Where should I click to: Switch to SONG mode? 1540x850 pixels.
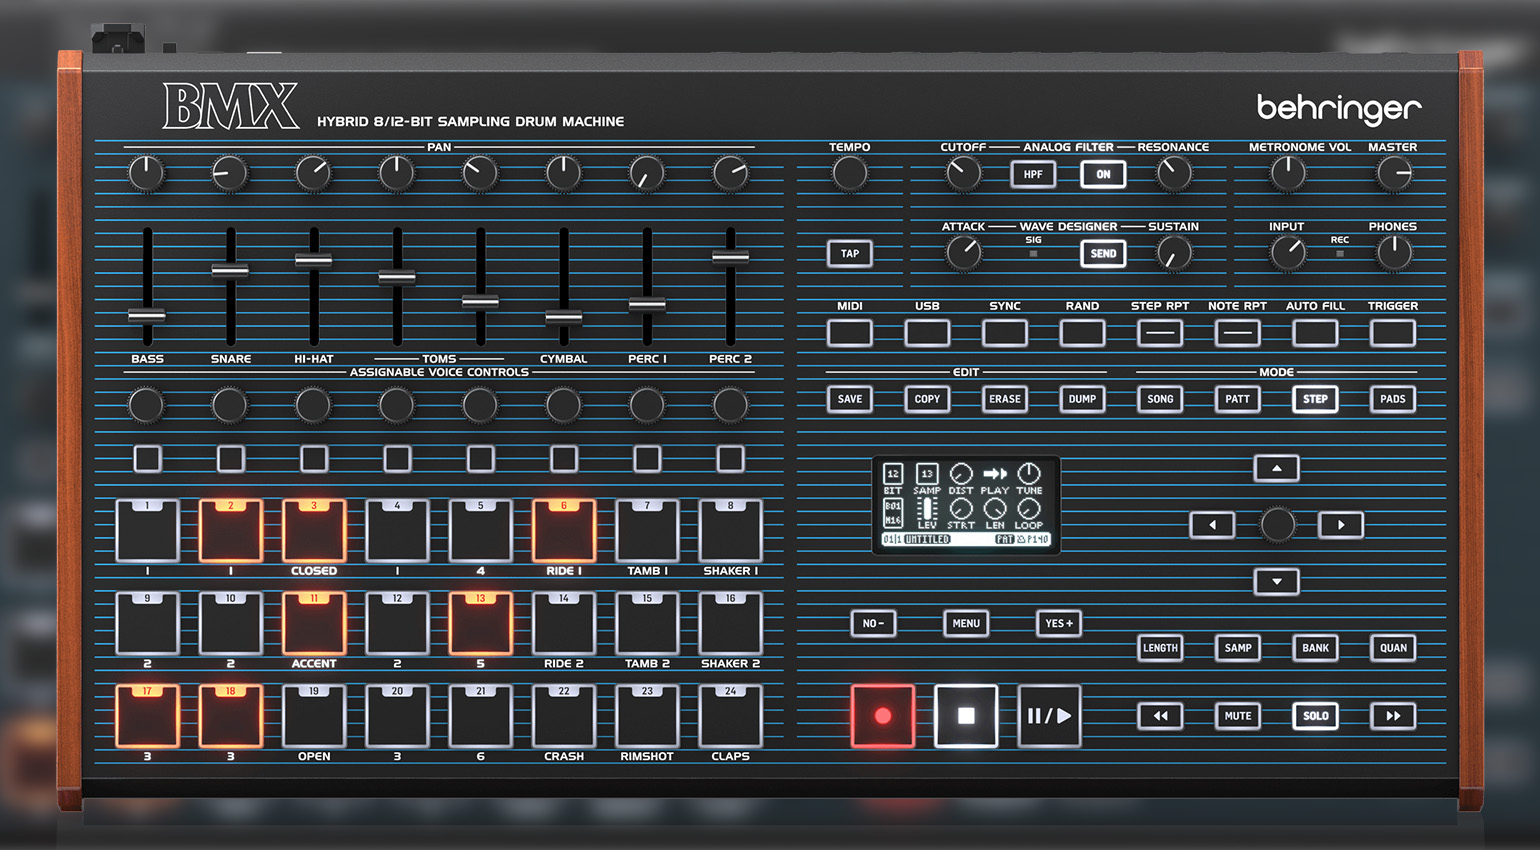pyautogui.click(x=1160, y=399)
